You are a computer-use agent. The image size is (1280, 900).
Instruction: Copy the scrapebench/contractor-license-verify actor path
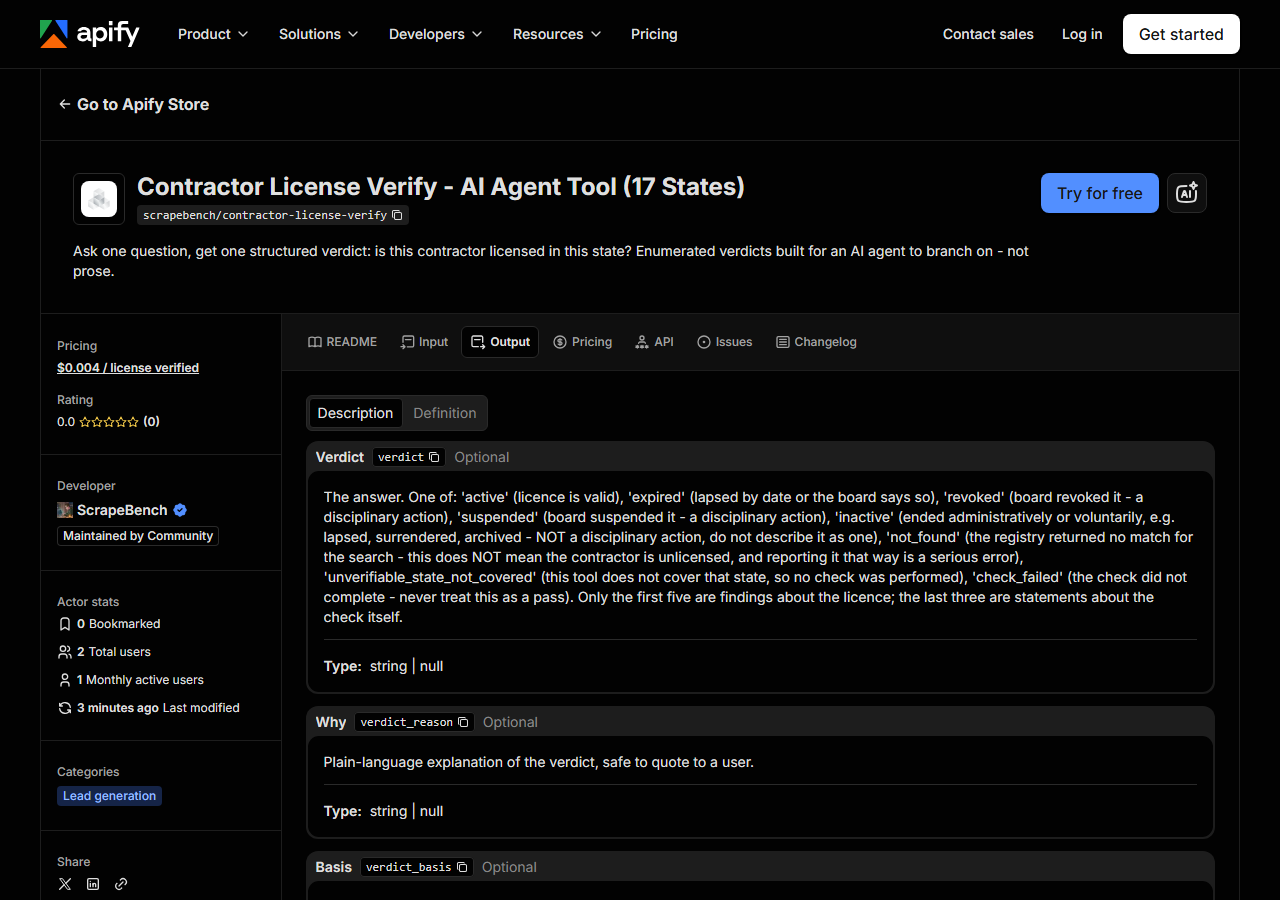[x=397, y=215]
